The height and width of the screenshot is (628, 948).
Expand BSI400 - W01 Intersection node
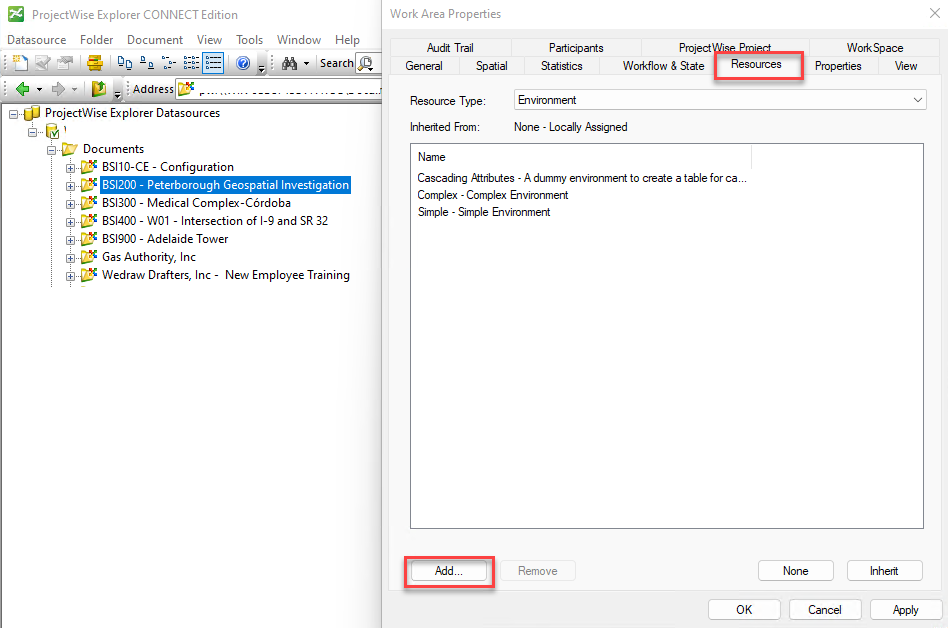[70, 222]
